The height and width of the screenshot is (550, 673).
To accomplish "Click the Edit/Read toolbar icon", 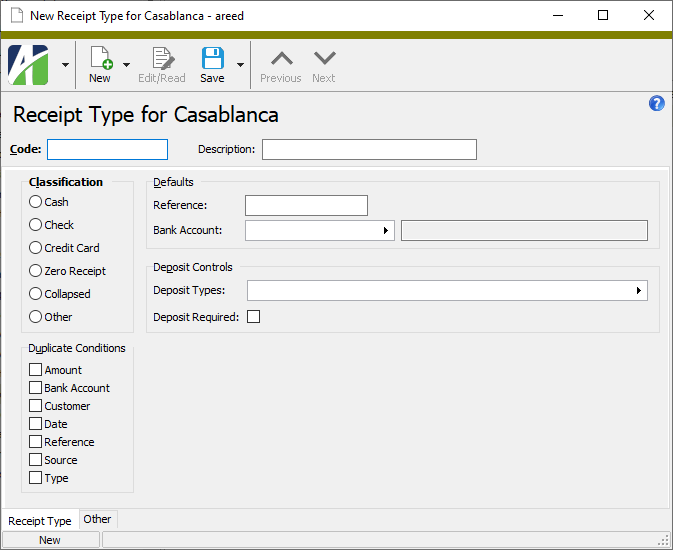I will (161, 58).
